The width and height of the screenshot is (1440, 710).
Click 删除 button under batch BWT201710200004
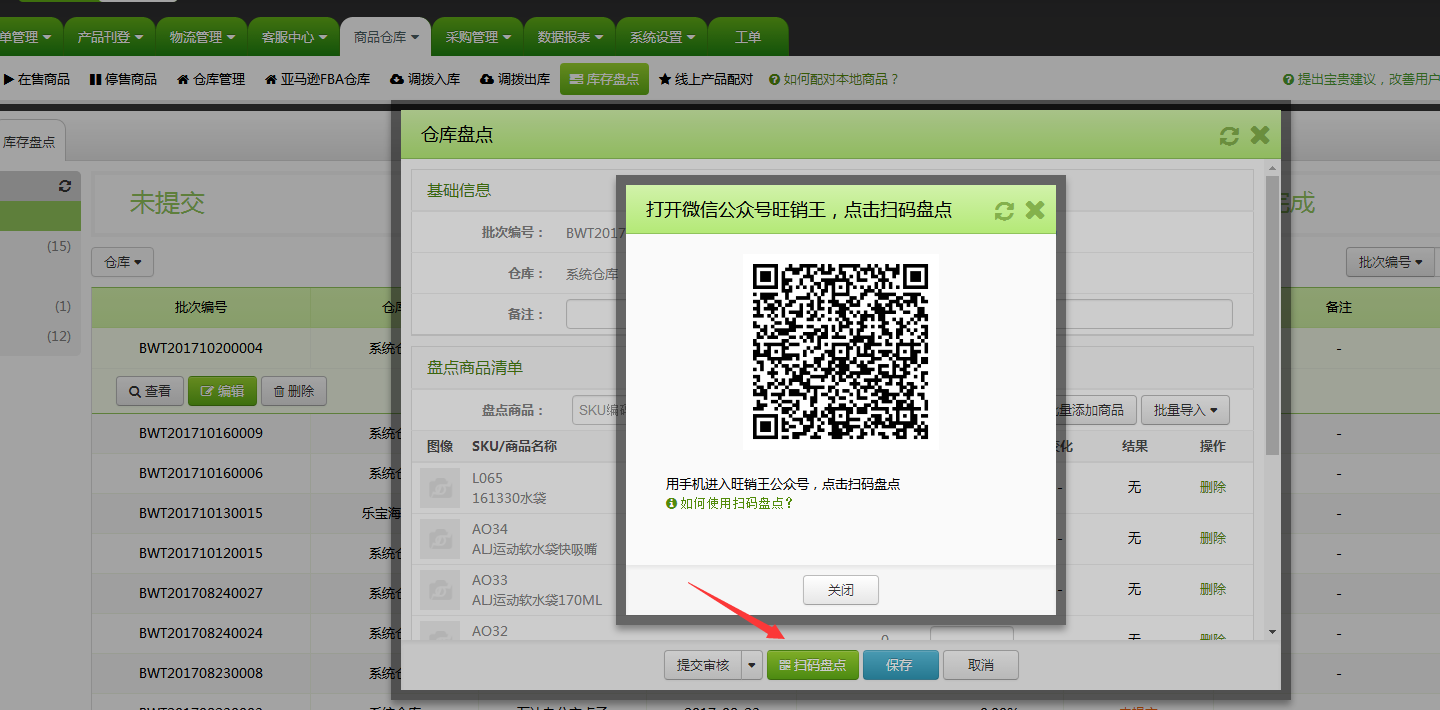294,391
